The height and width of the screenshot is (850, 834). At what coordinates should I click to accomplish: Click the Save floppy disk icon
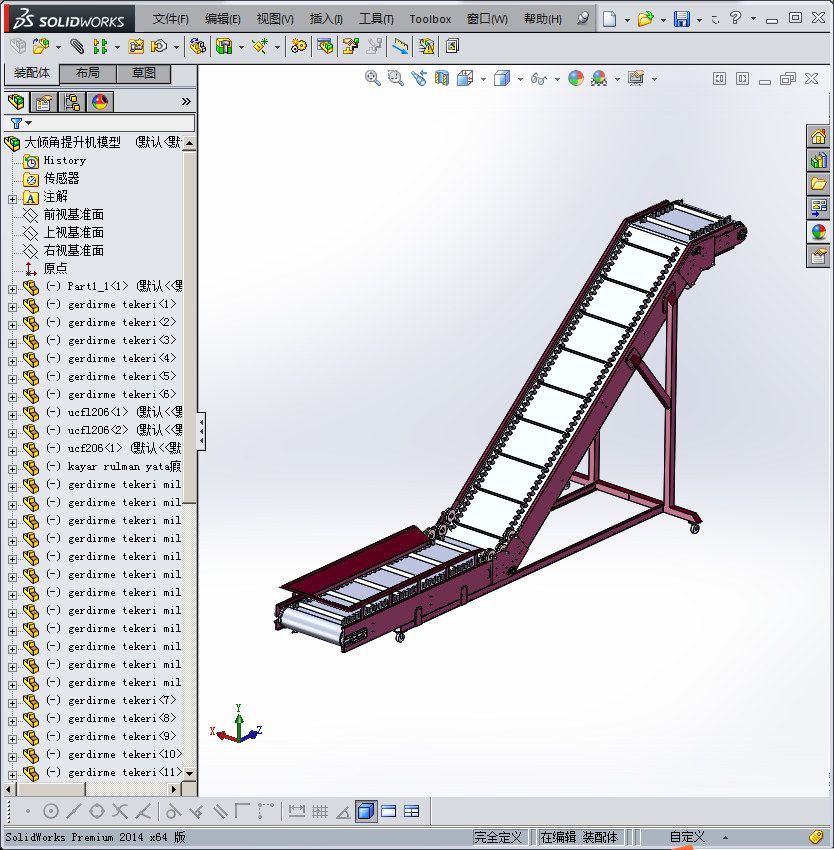(682, 19)
